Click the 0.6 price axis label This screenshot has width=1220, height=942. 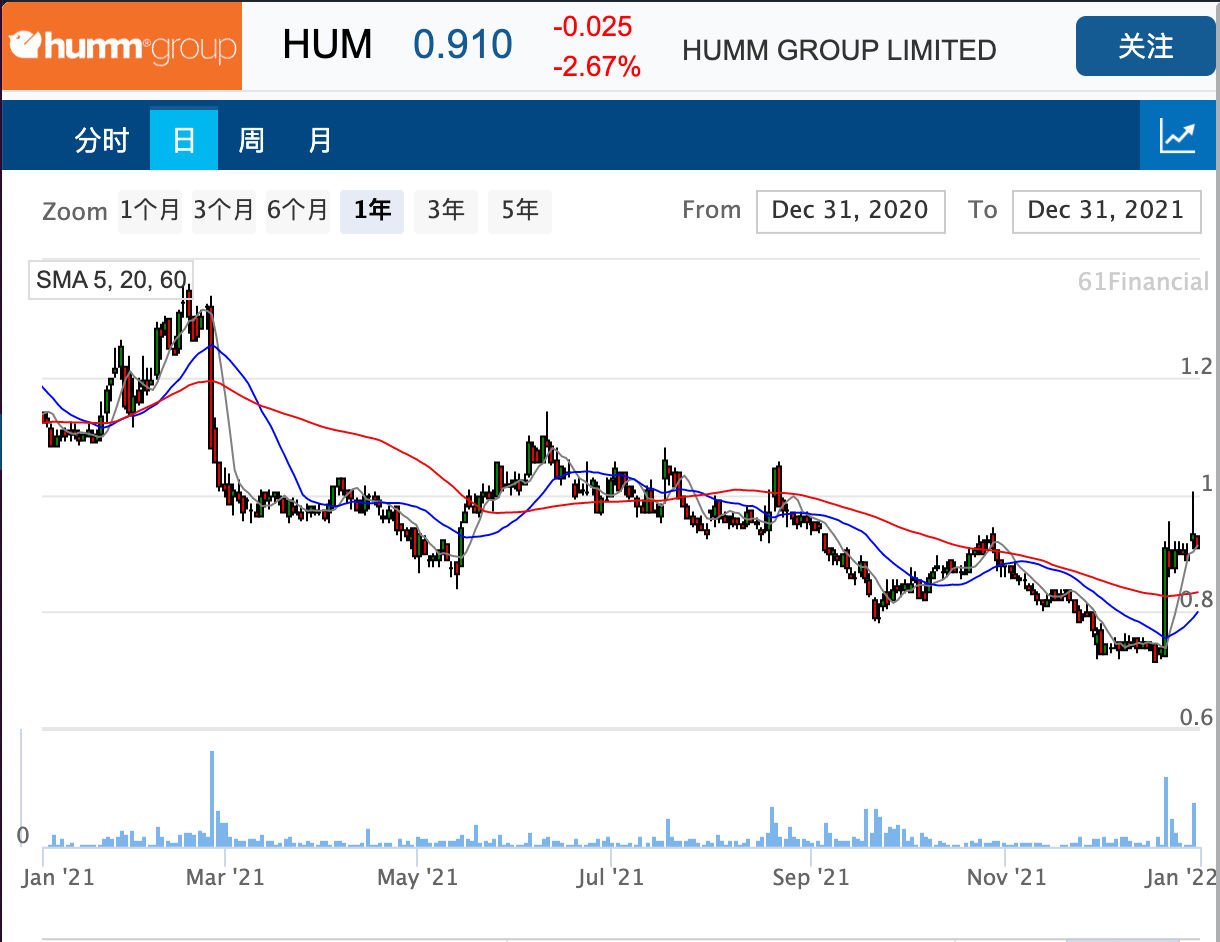[1195, 717]
